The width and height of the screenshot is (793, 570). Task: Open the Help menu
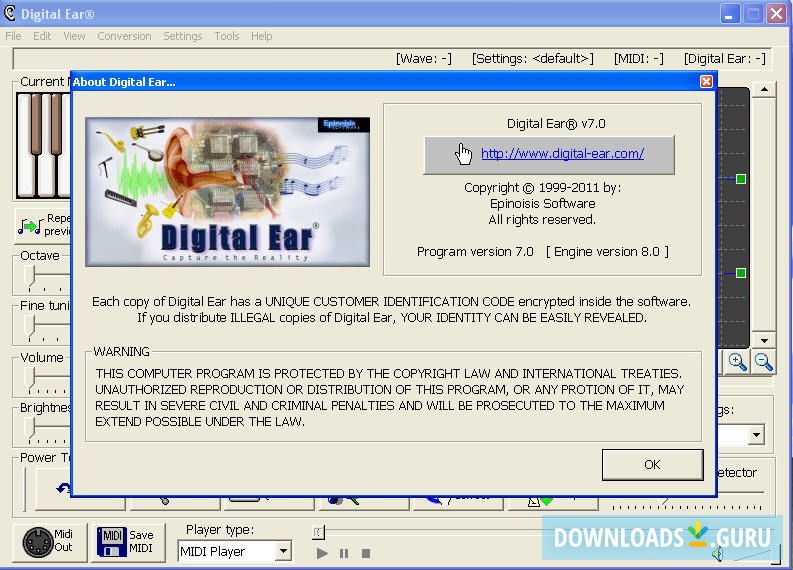pos(261,36)
